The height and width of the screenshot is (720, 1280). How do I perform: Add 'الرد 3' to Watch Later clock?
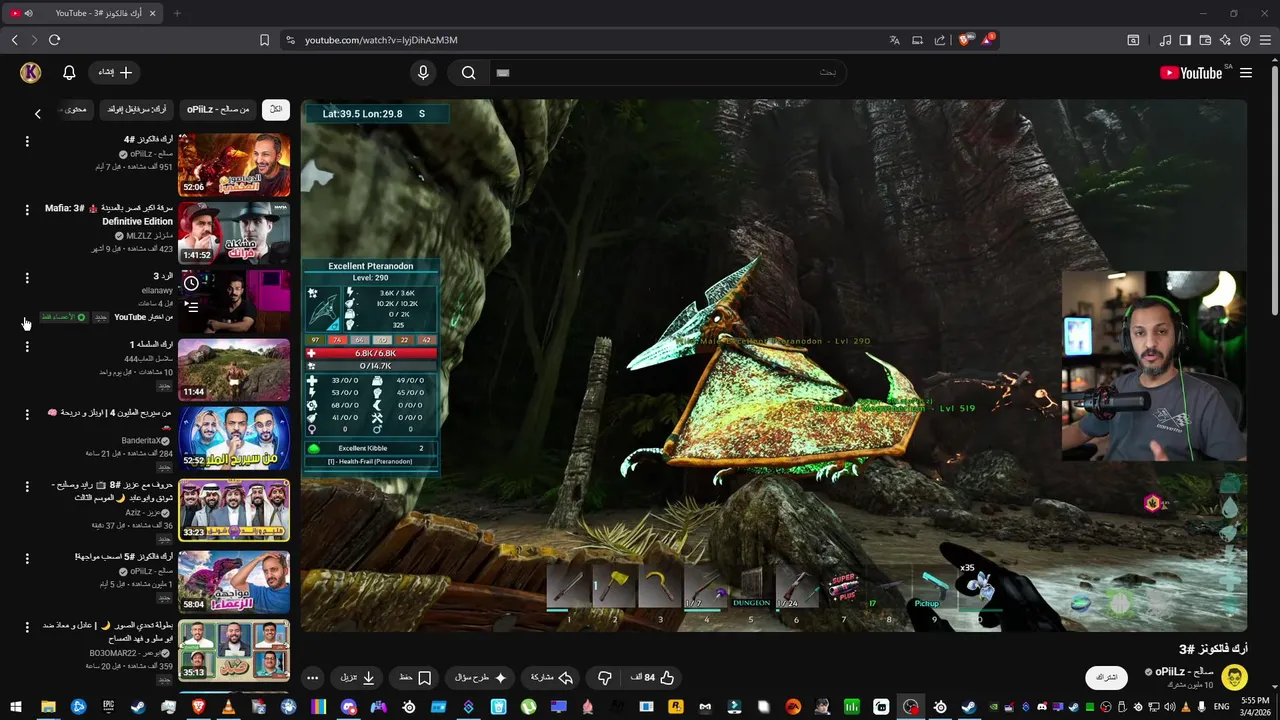click(x=192, y=283)
